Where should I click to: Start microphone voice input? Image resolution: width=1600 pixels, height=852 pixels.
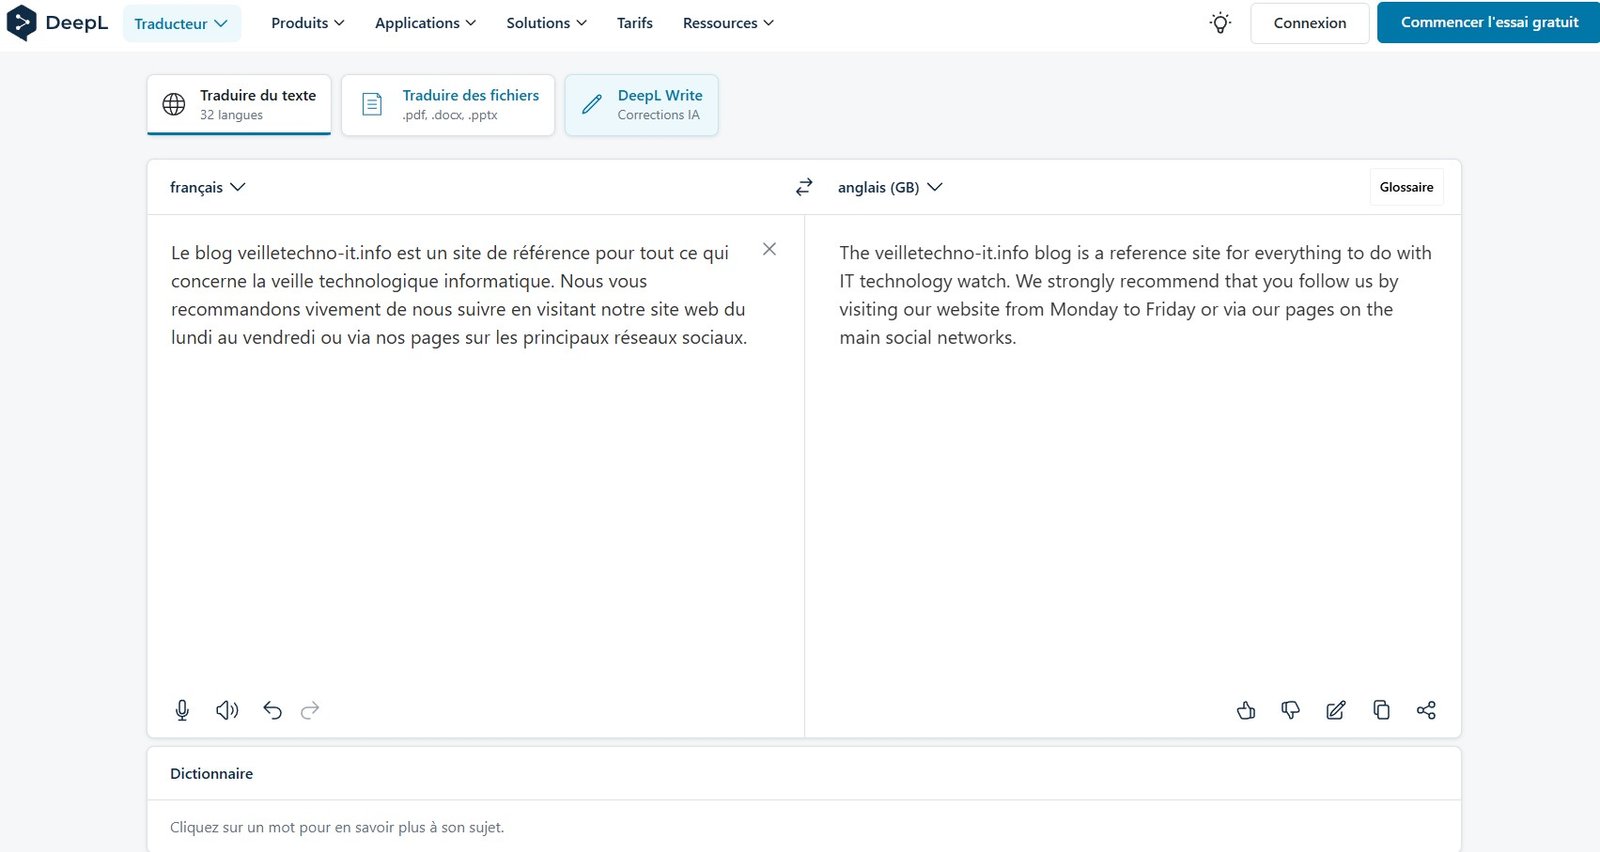(182, 710)
